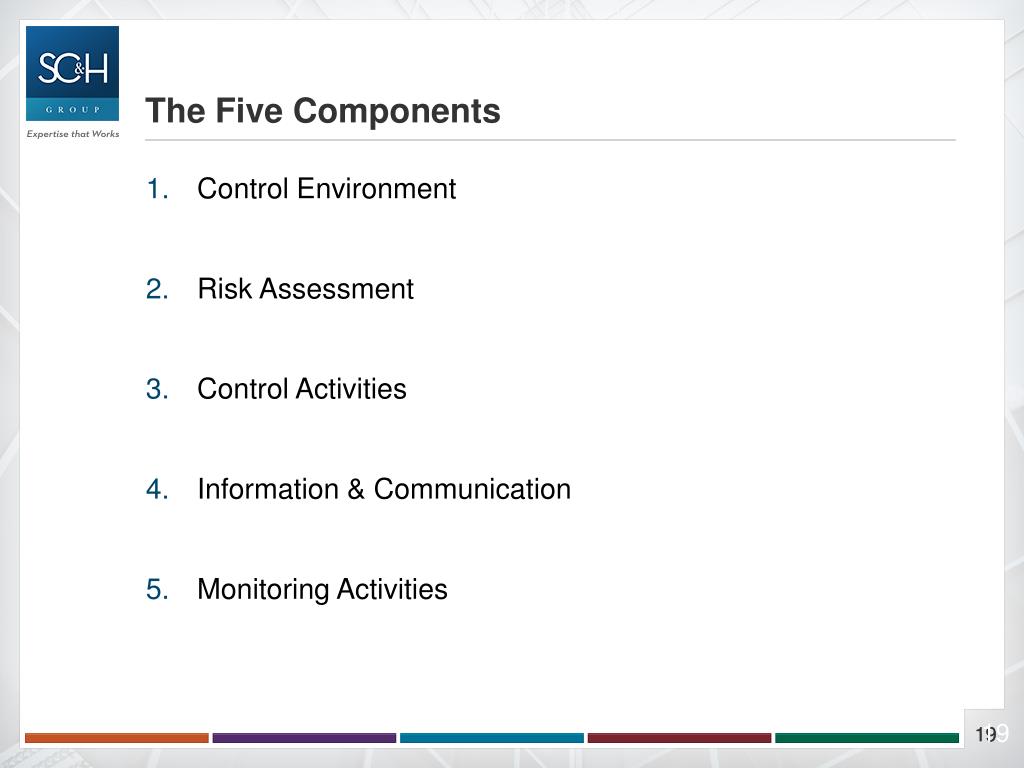Select the 'Risk Assessment' text
The image size is (1024, 768).
[x=305, y=289]
